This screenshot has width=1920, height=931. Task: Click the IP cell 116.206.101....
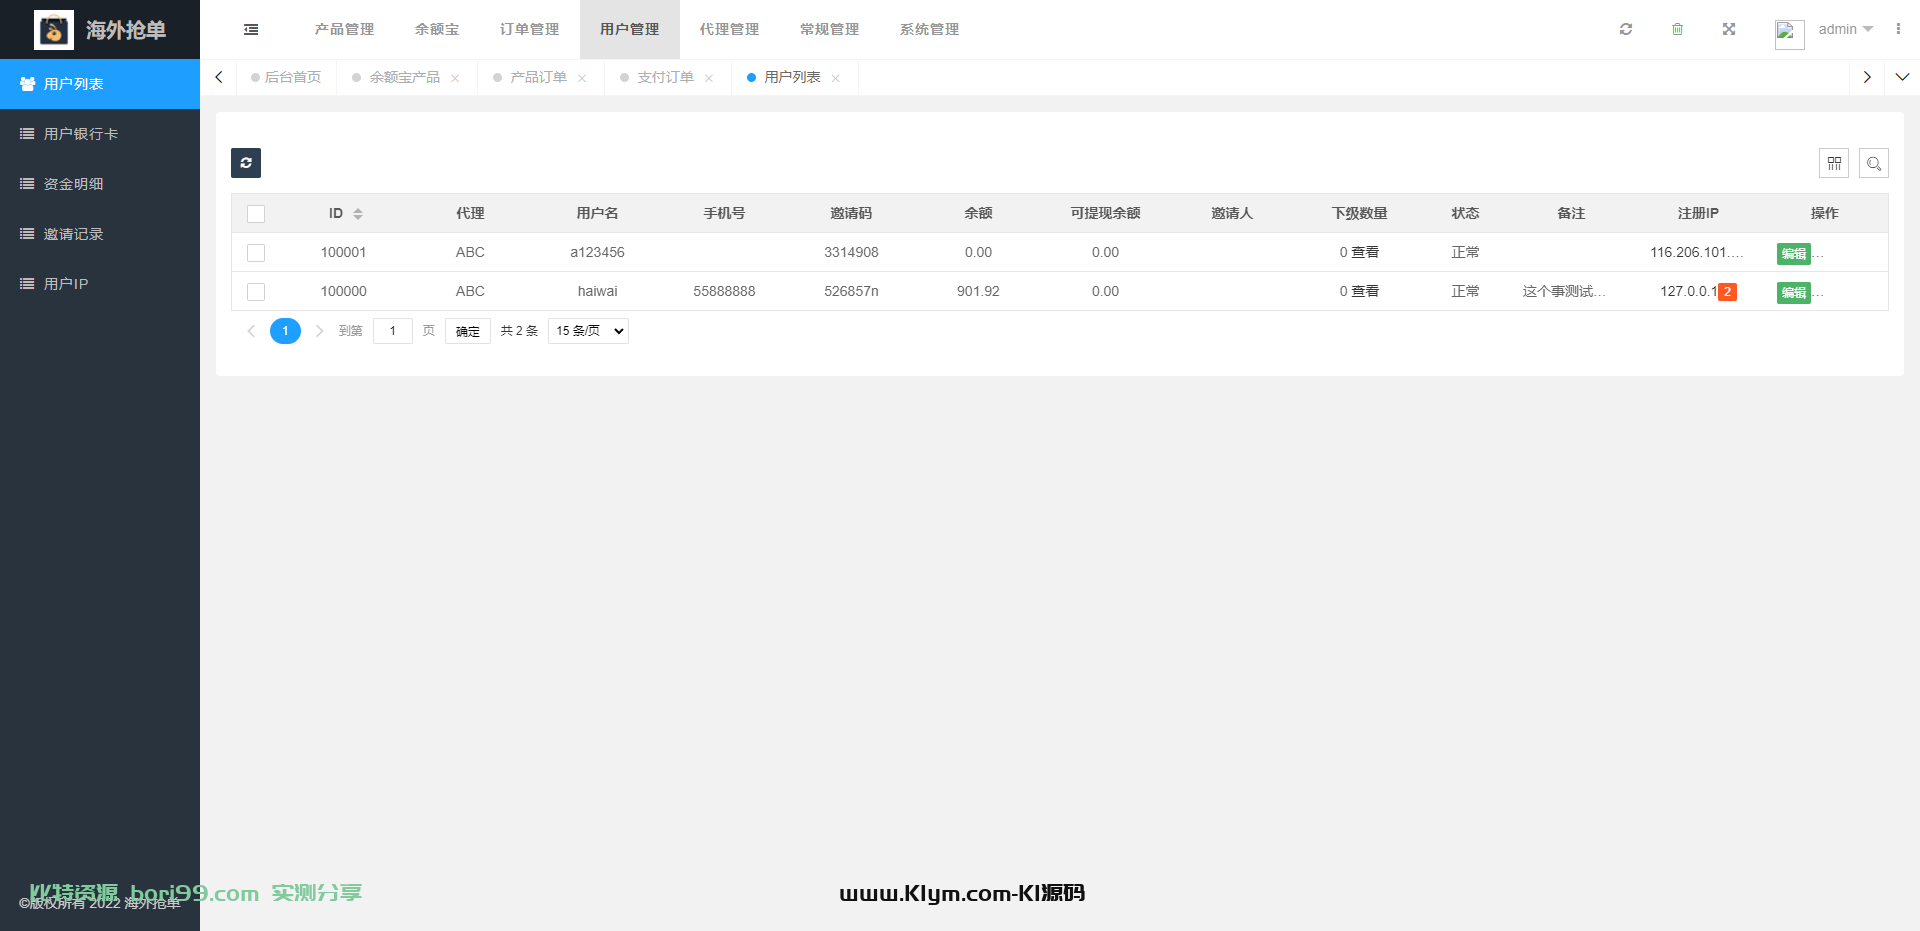tap(1697, 252)
